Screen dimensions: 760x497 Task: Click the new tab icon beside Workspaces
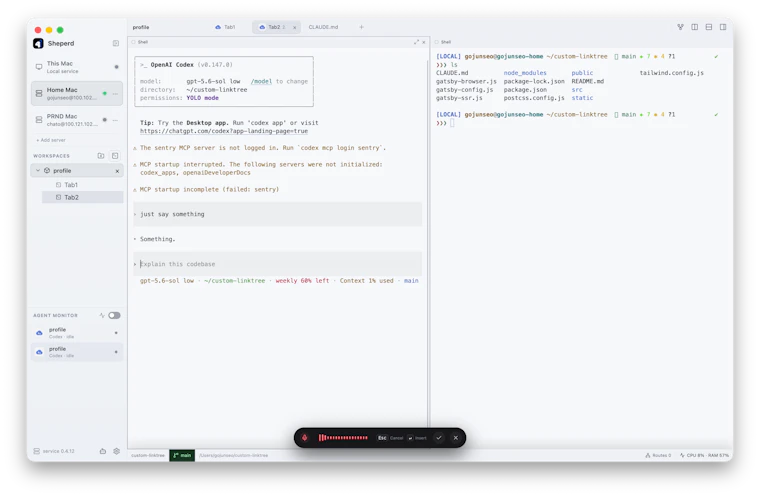click(x=115, y=156)
